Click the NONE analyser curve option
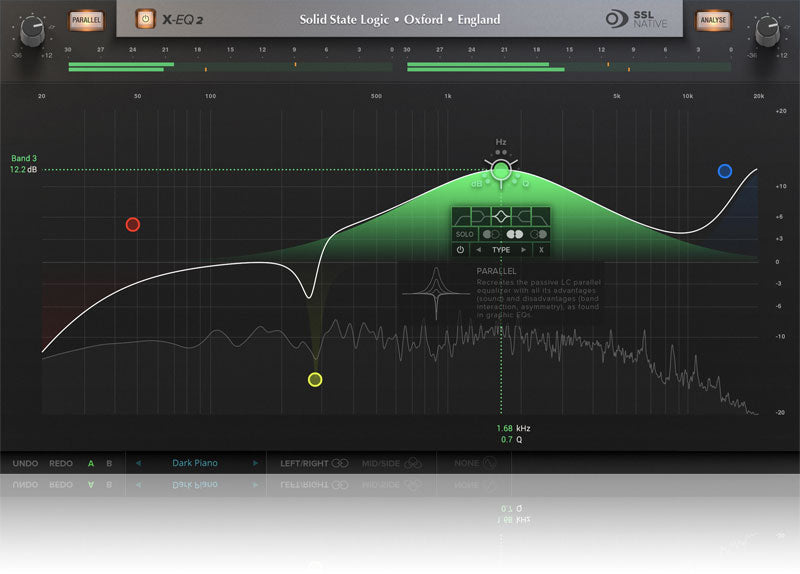 pyautogui.click(x=475, y=463)
